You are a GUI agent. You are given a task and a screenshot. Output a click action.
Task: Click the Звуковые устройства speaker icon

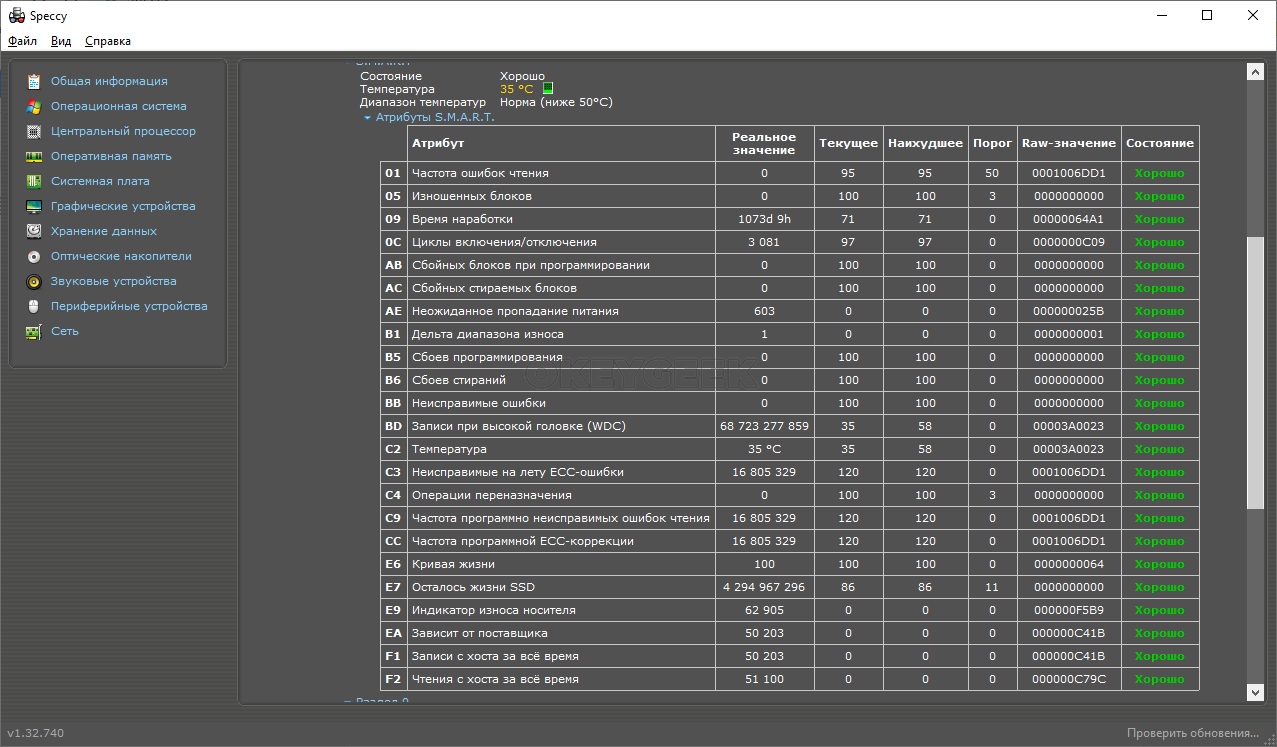(34, 281)
